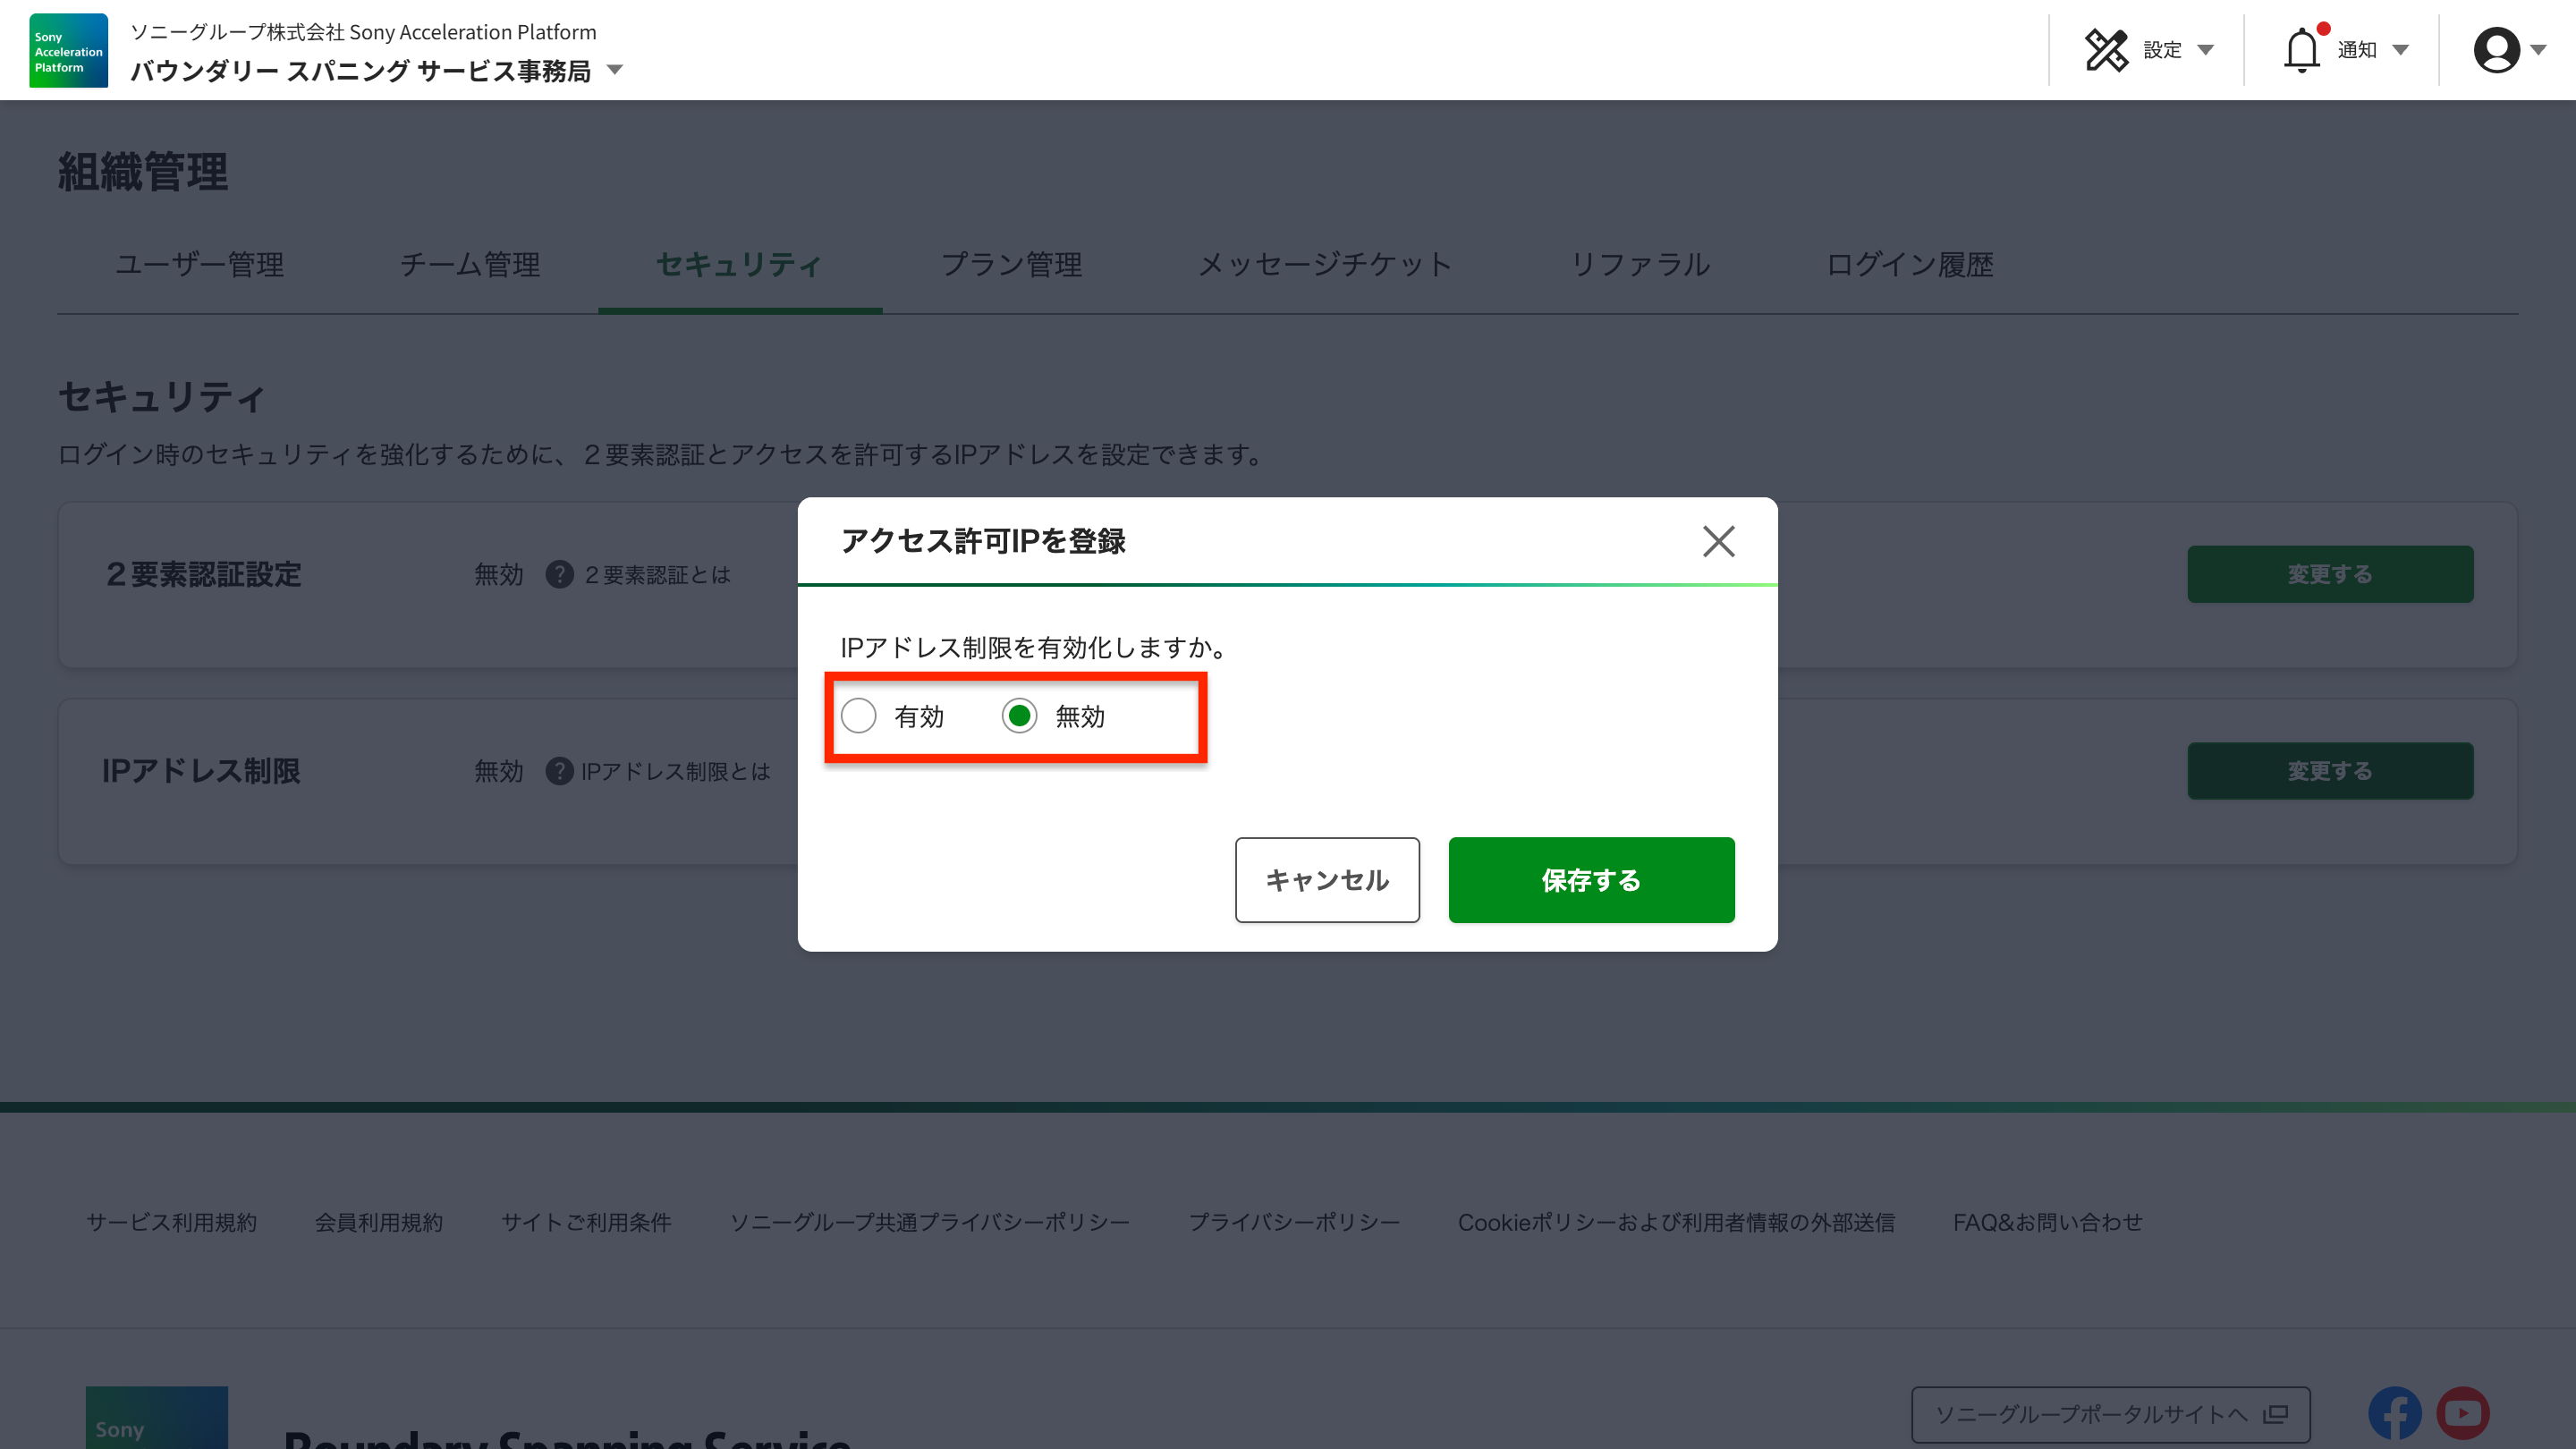Click the キャンセル button
This screenshot has height=1449, width=2576.
click(x=1327, y=881)
